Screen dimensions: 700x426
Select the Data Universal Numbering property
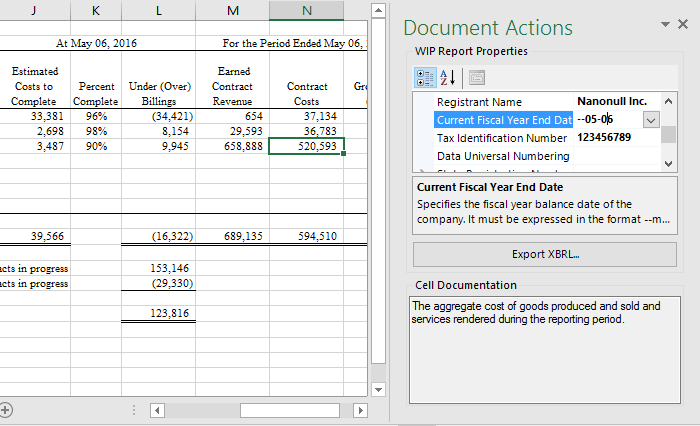503,156
